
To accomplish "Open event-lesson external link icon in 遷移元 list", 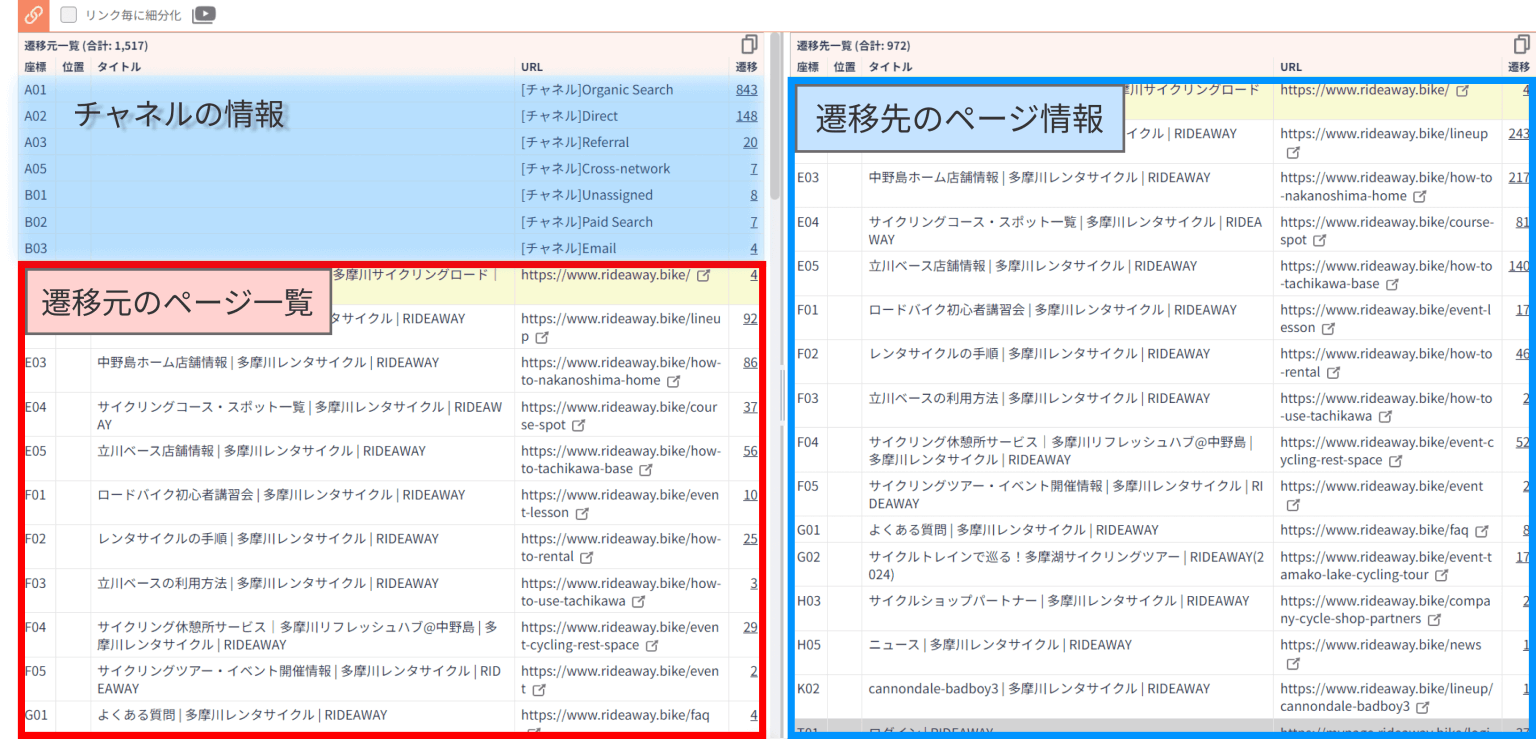I will [582, 513].
